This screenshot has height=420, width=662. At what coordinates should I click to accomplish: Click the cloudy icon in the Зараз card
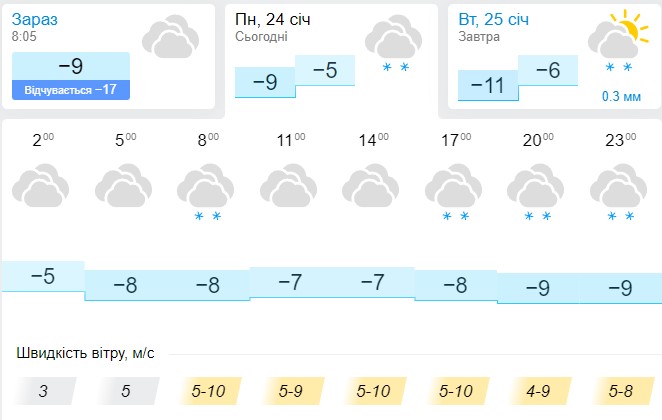tap(171, 37)
